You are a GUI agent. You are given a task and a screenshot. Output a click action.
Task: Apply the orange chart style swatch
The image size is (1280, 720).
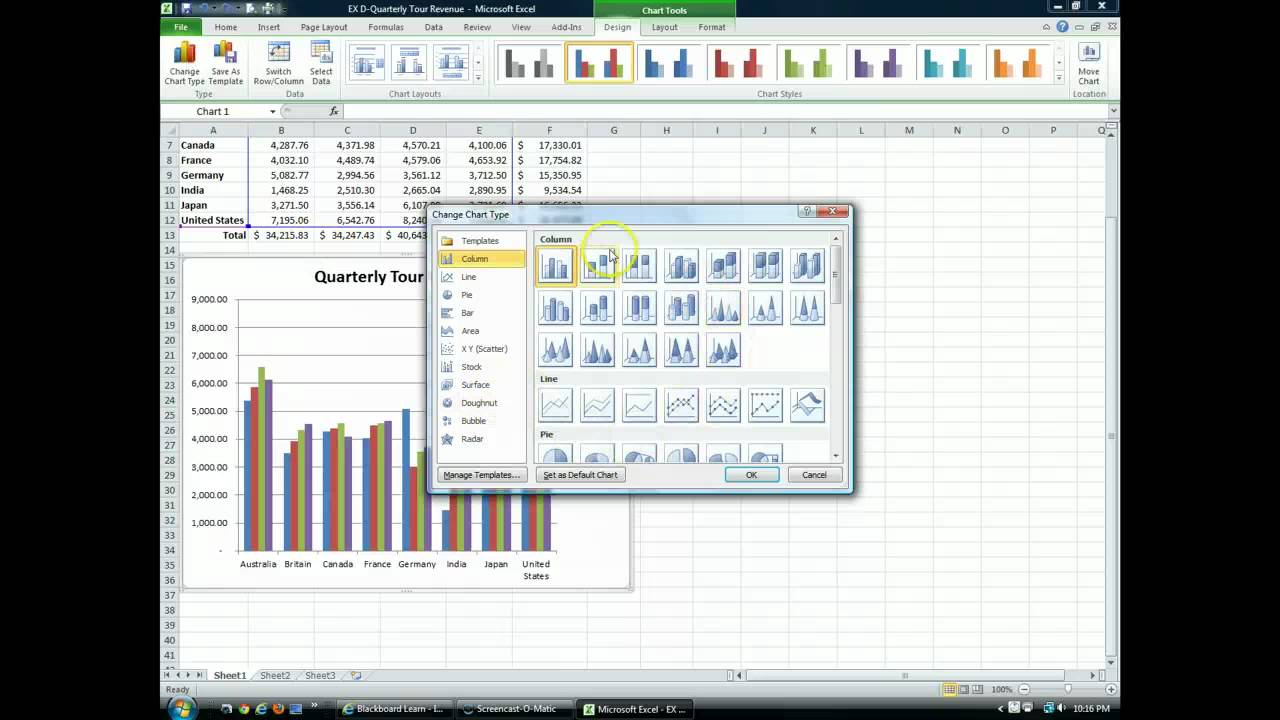point(1019,63)
